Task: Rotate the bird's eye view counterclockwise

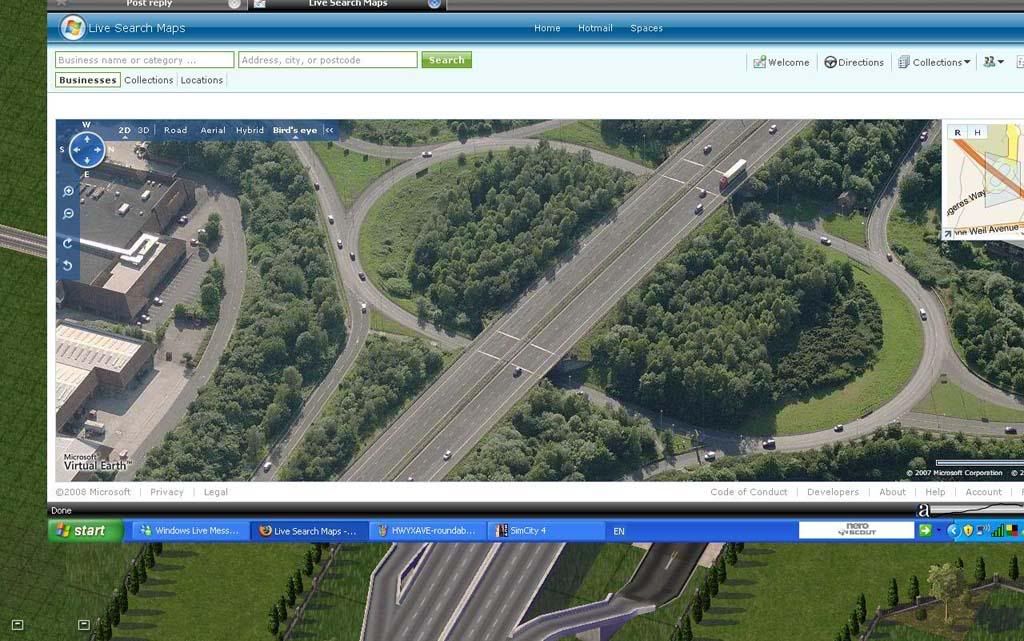Action: pos(67,265)
